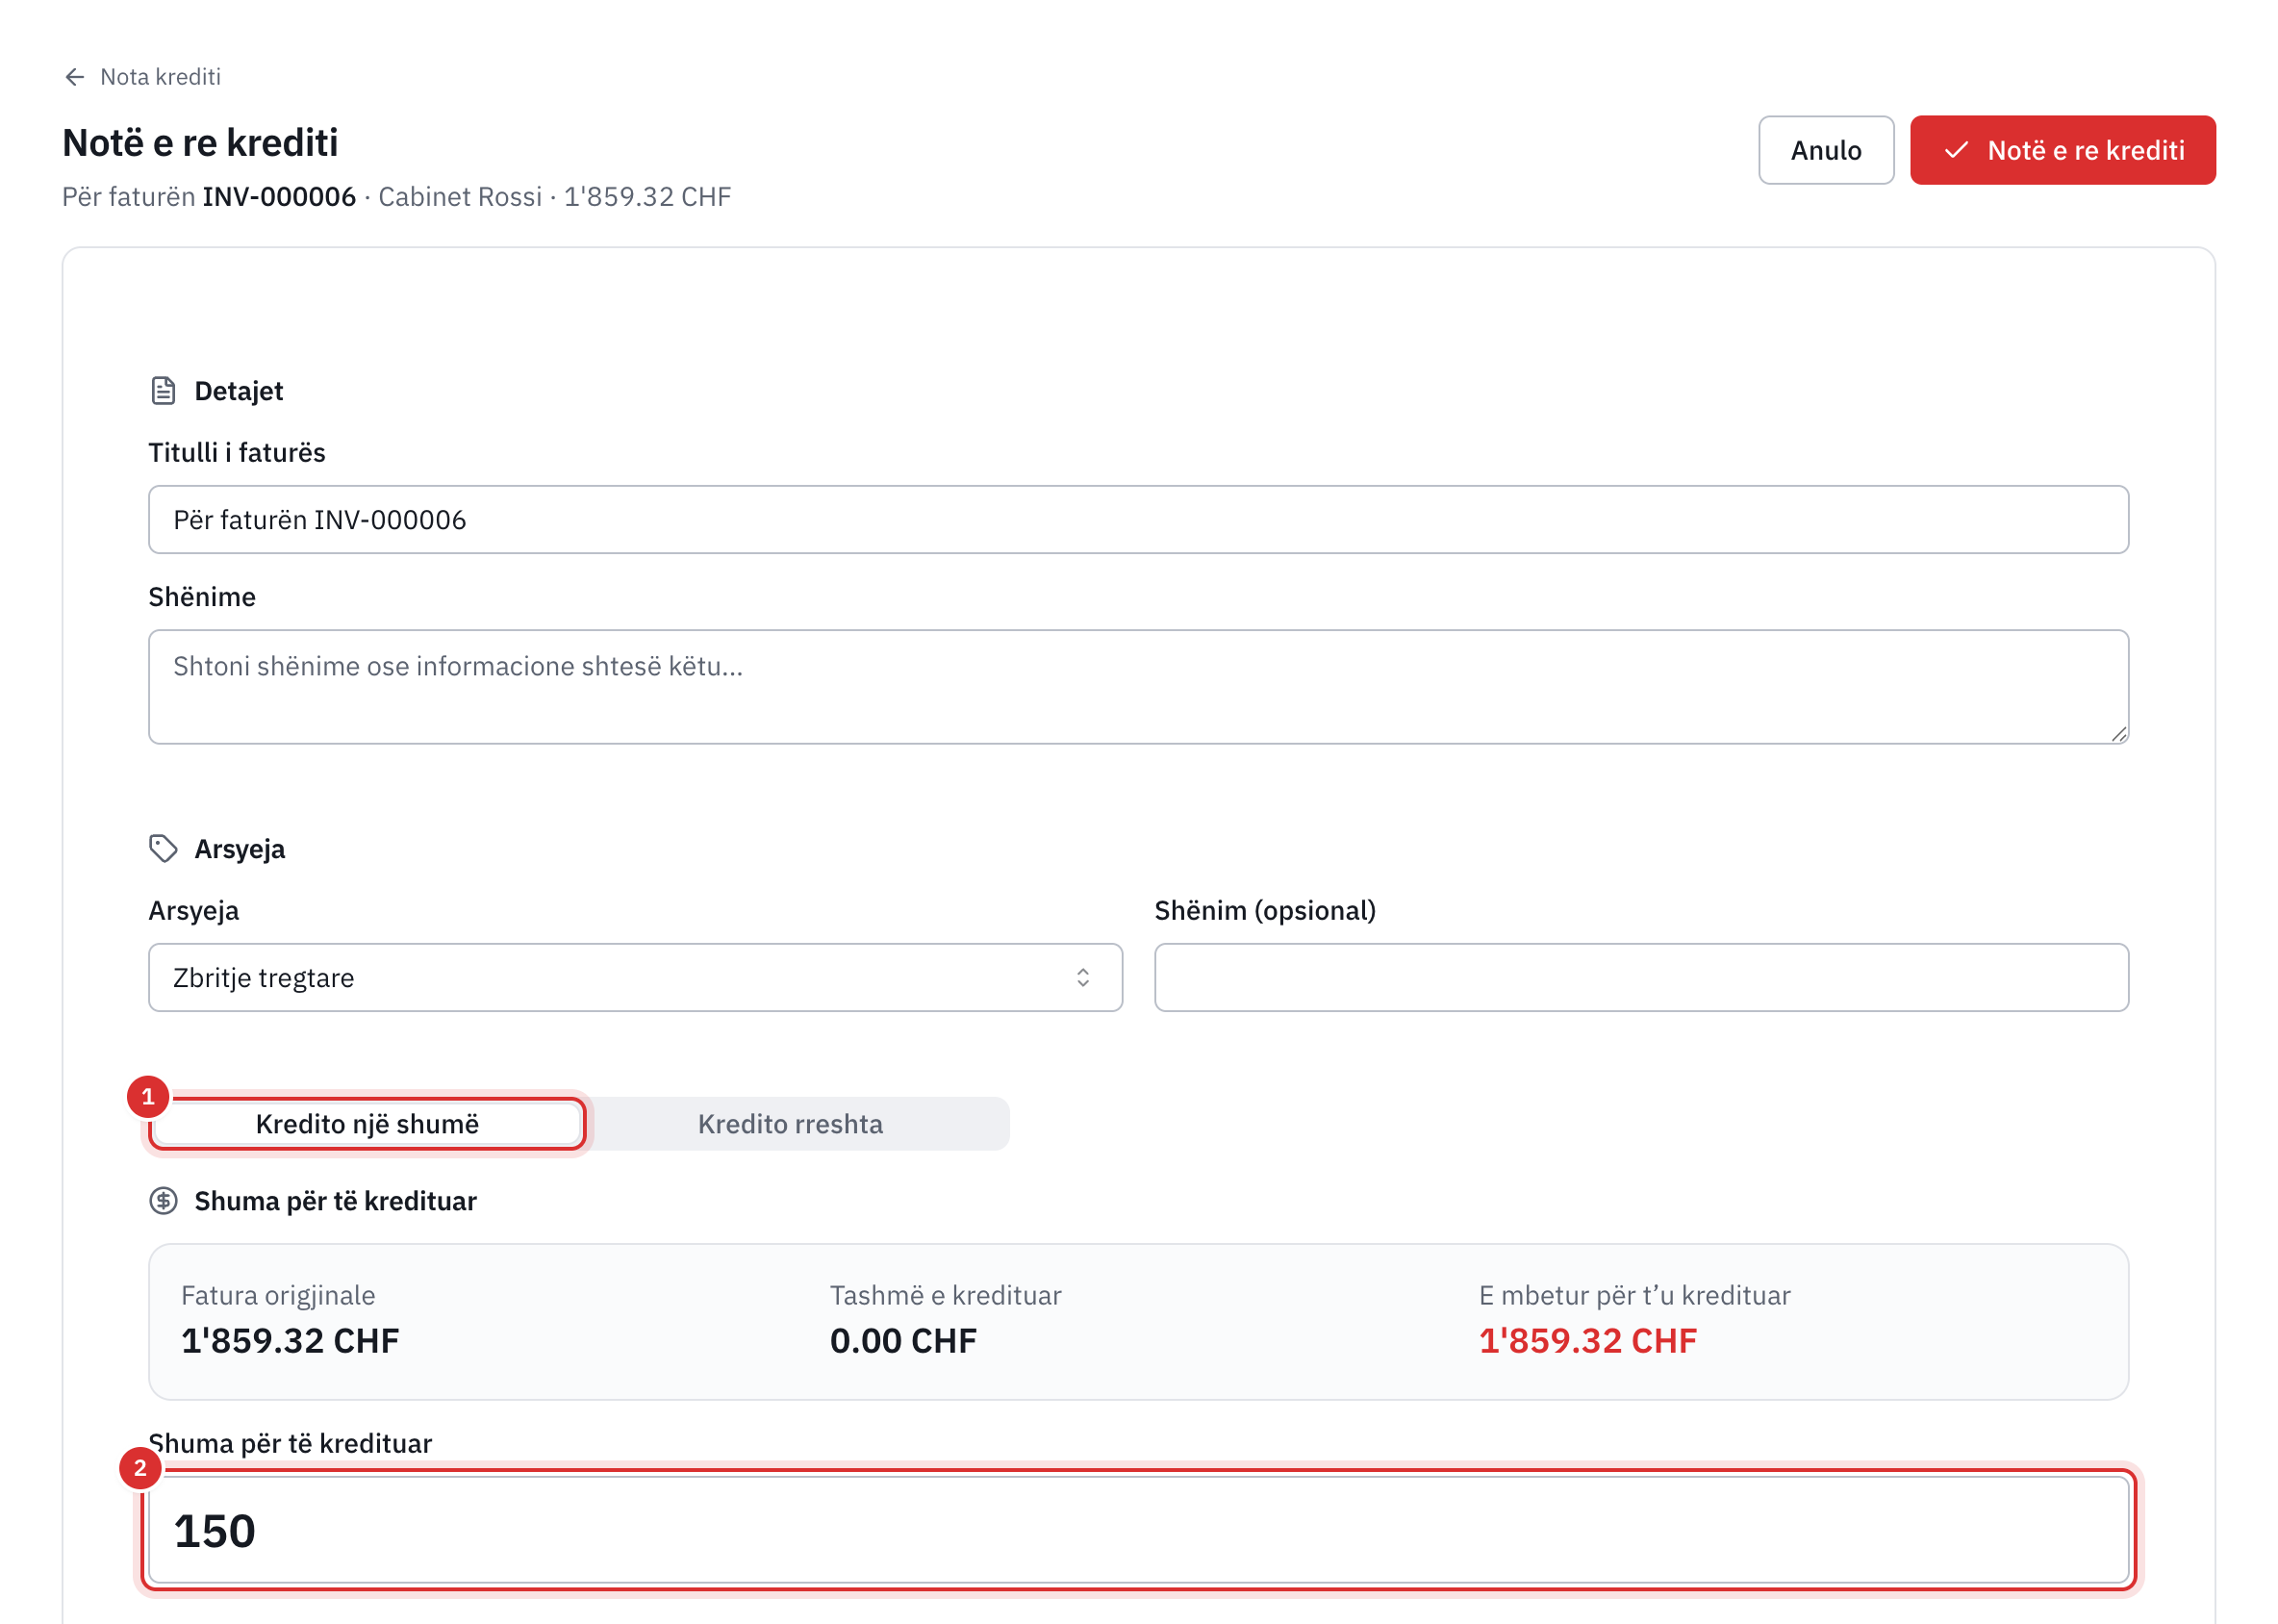The width and height of the screenshot is (2278, 1624).
Task: Confirm with Notë e re krediti button
Action: tap(2062, 150)
